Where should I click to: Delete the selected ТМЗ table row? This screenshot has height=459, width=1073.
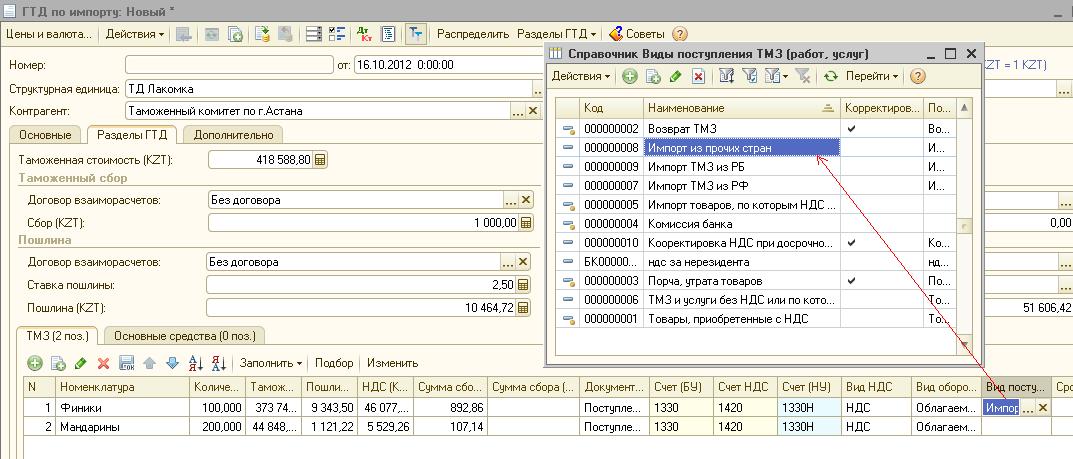click(x=103, y=363)
